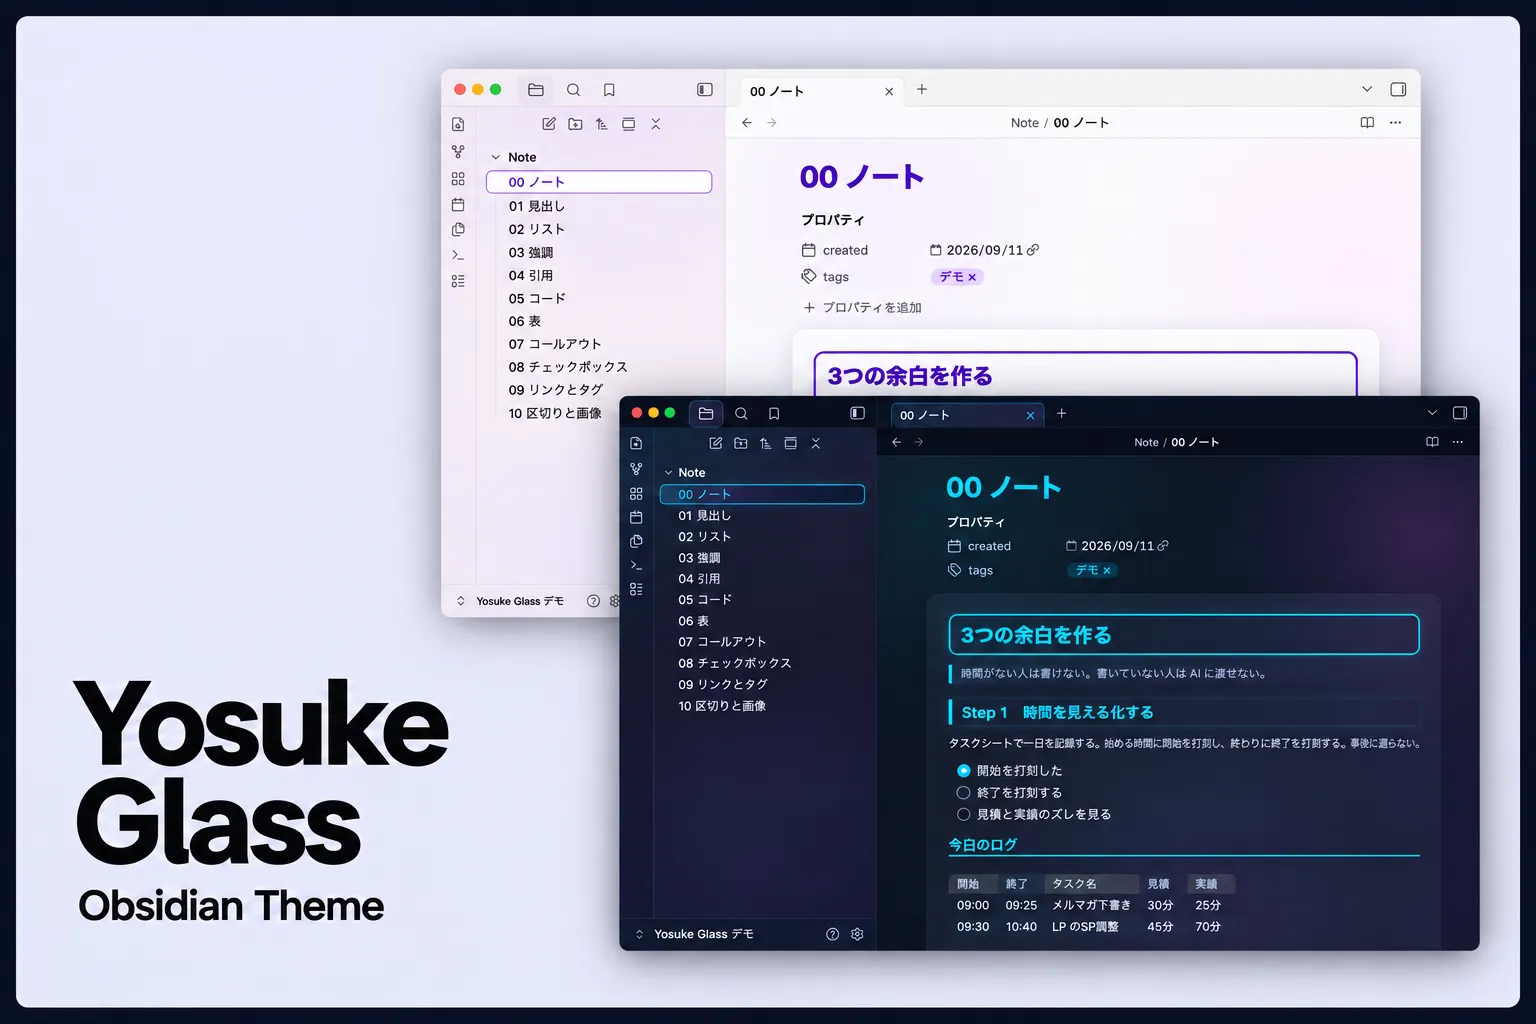Viewport: 1536px width, 1024px height.
Task: Navigate back arrow in light window
Action: coord(747,123)
